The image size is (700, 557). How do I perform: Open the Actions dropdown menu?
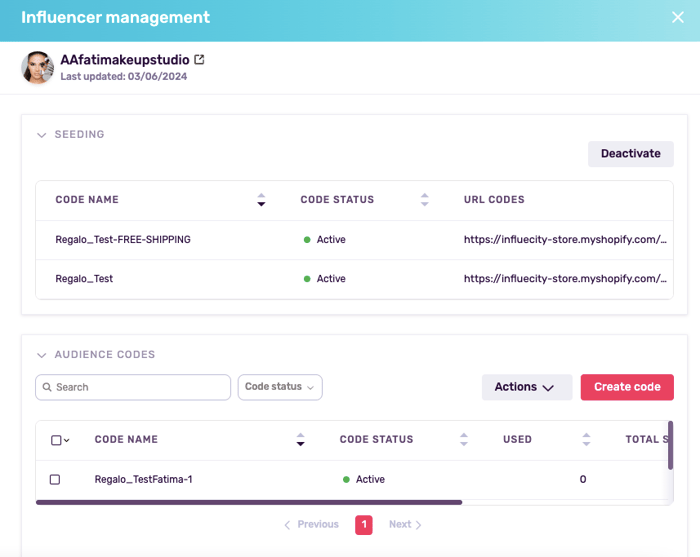pos(526,387)
